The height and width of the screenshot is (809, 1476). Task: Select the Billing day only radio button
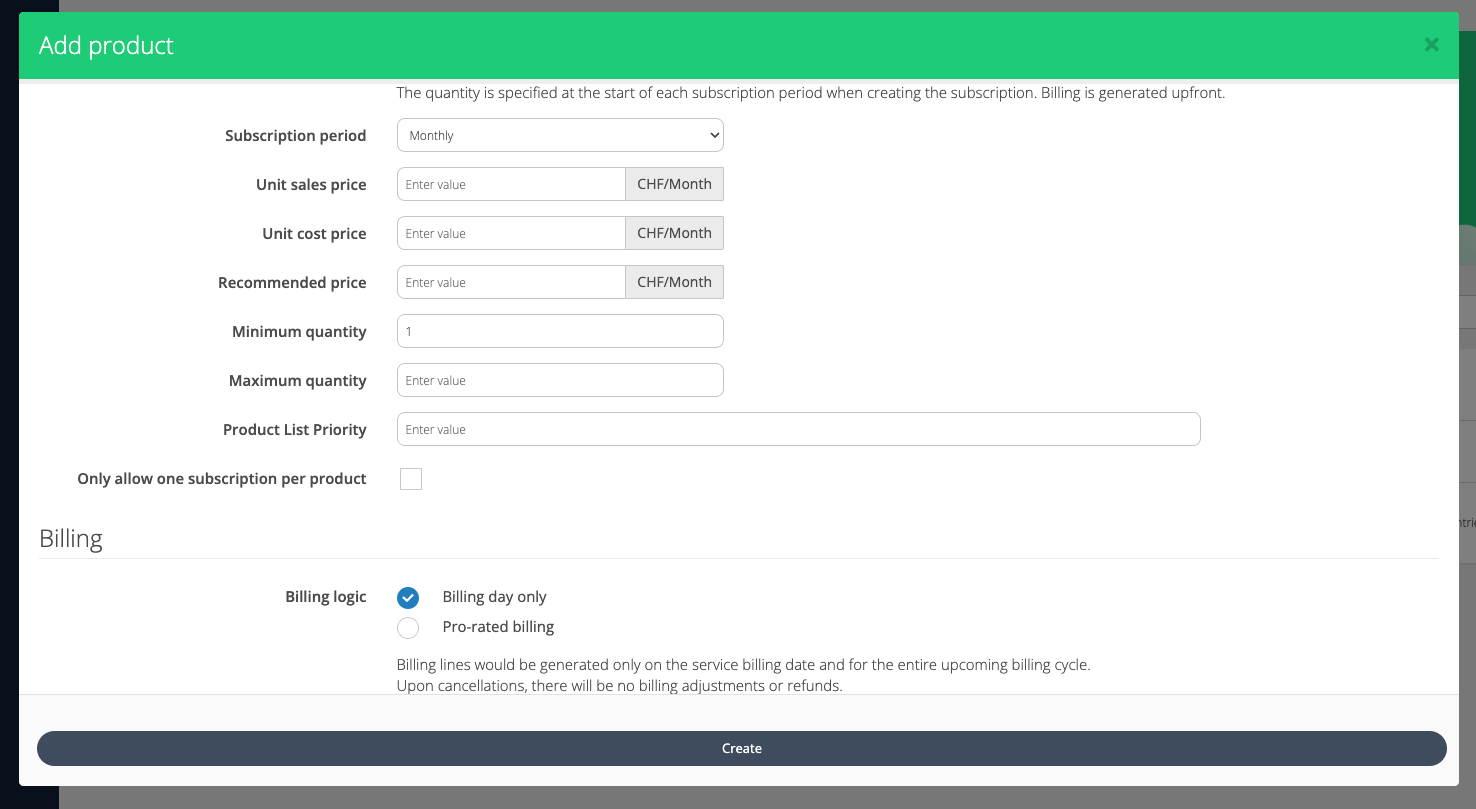click(408, 597)
